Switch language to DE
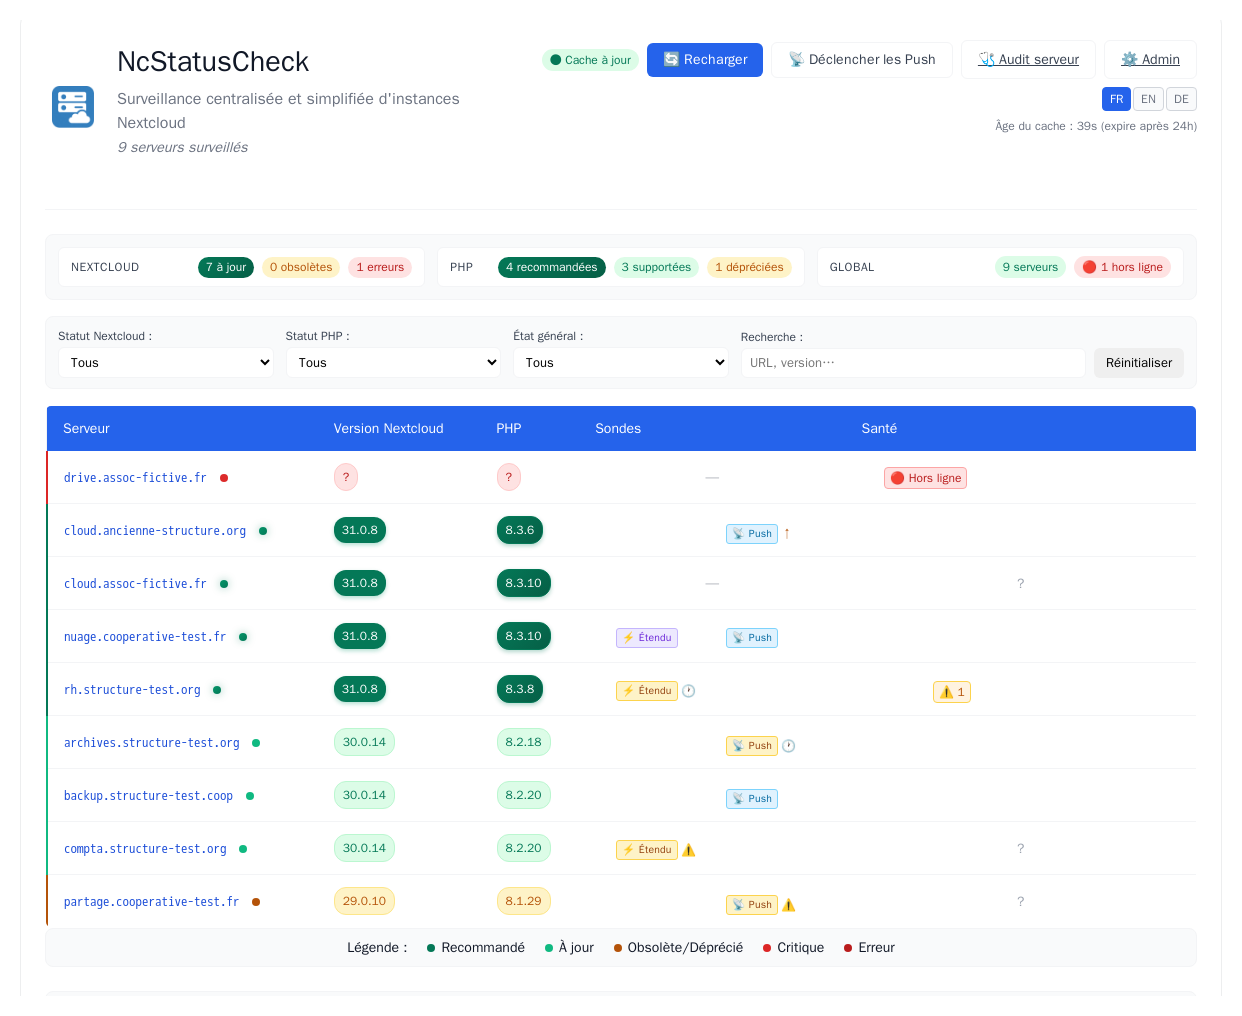The height and width of the screenshot is (1016, 1242). click(1181, 99)
